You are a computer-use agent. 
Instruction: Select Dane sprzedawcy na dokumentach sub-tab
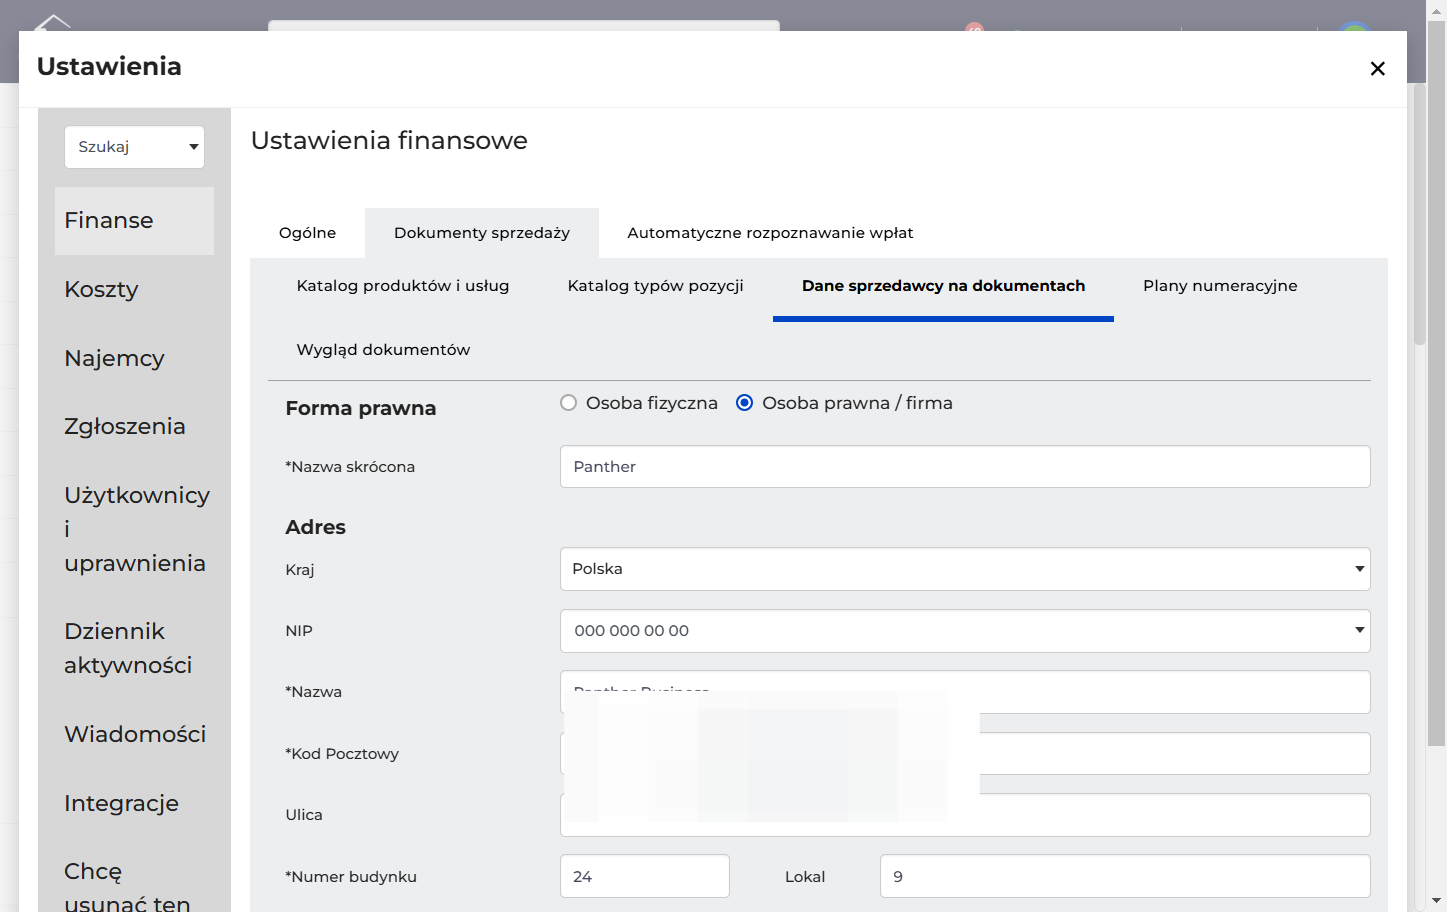click(943, 286)
